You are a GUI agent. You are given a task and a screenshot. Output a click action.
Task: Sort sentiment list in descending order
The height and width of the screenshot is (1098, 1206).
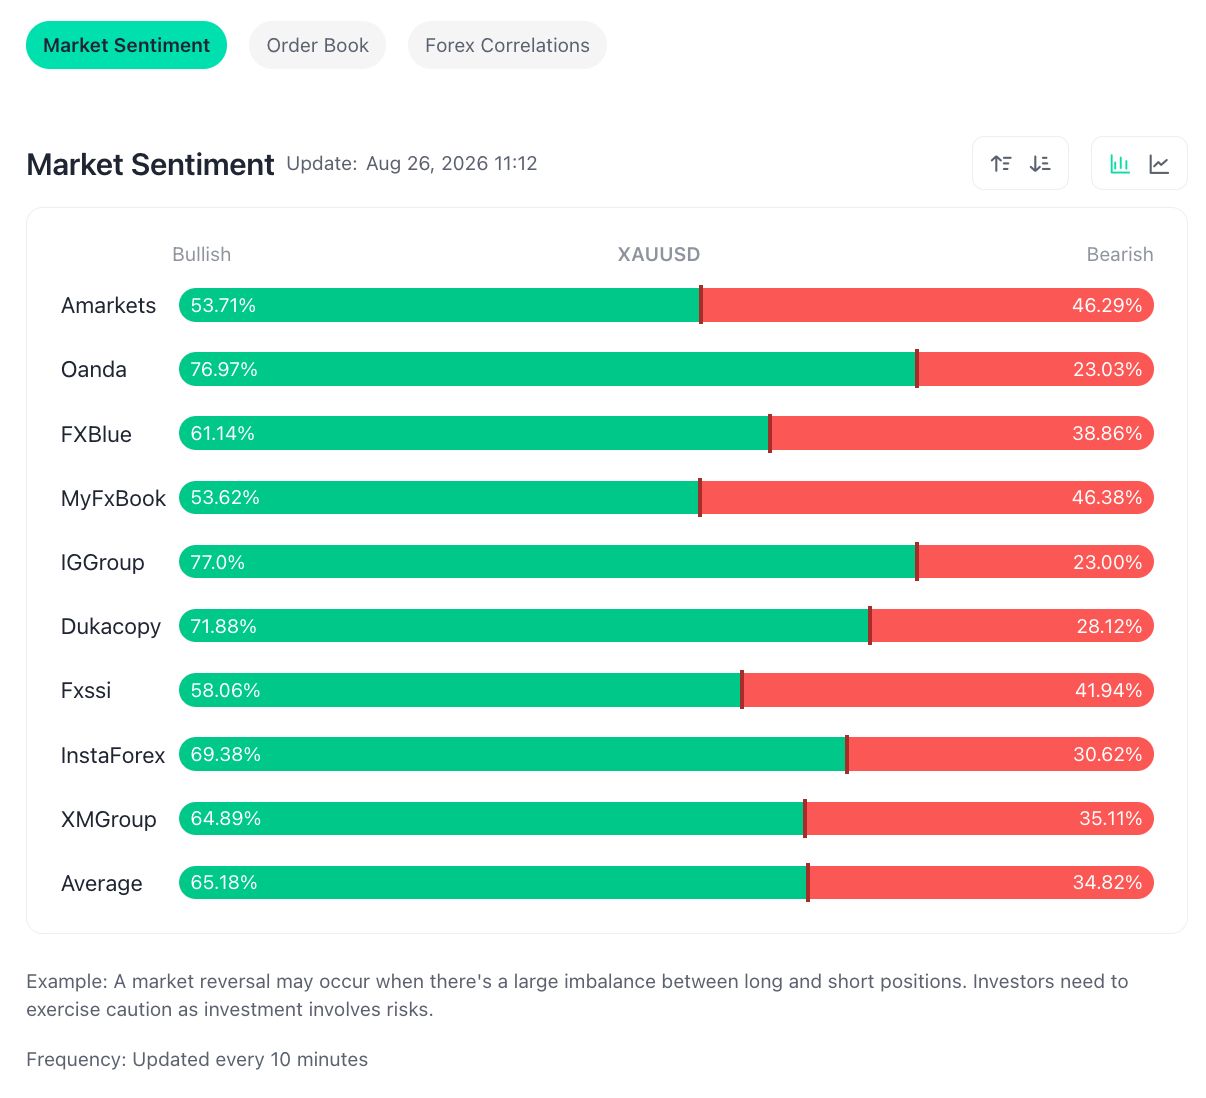tap(1040, 163)
